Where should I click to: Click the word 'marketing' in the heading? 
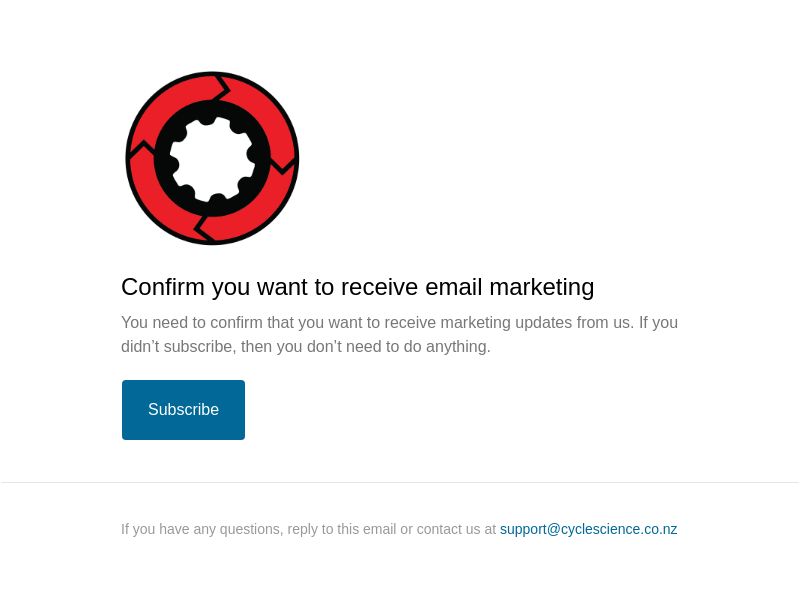(x=542, y=287)
